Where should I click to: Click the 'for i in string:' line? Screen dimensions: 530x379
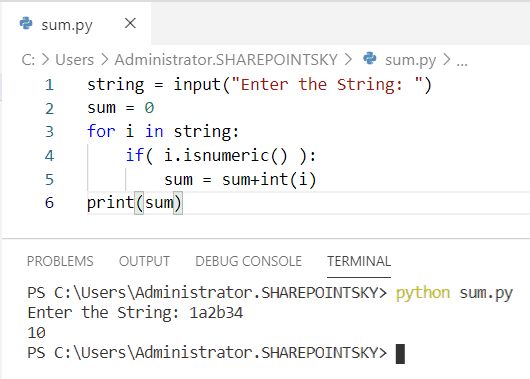[x=163, y=132]
